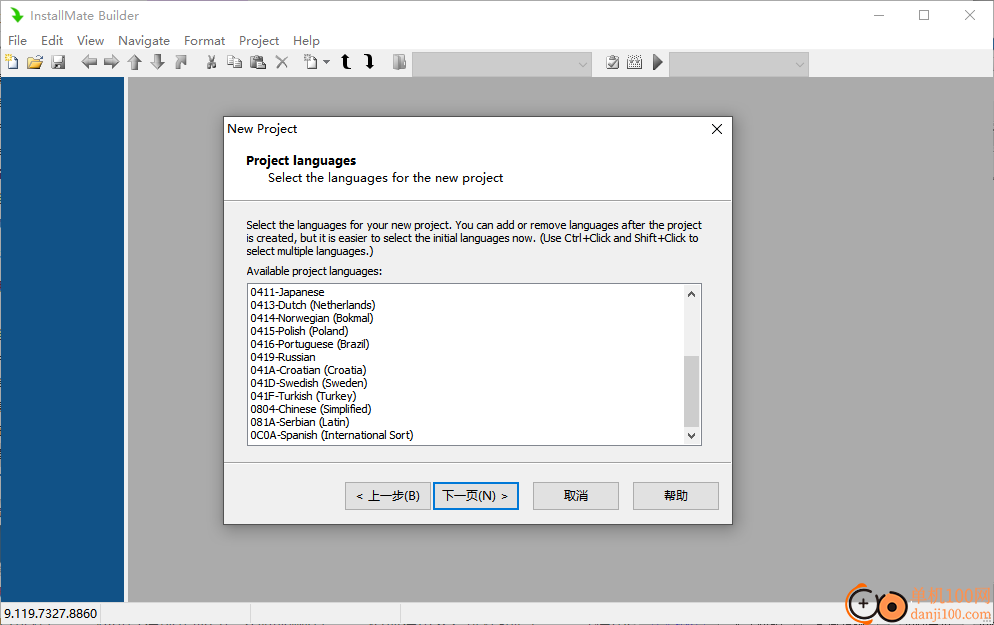The width and height of the screenshot is (994, 625).
Task: Click the language list scroll down arrow
Action: tap(692, 435)
